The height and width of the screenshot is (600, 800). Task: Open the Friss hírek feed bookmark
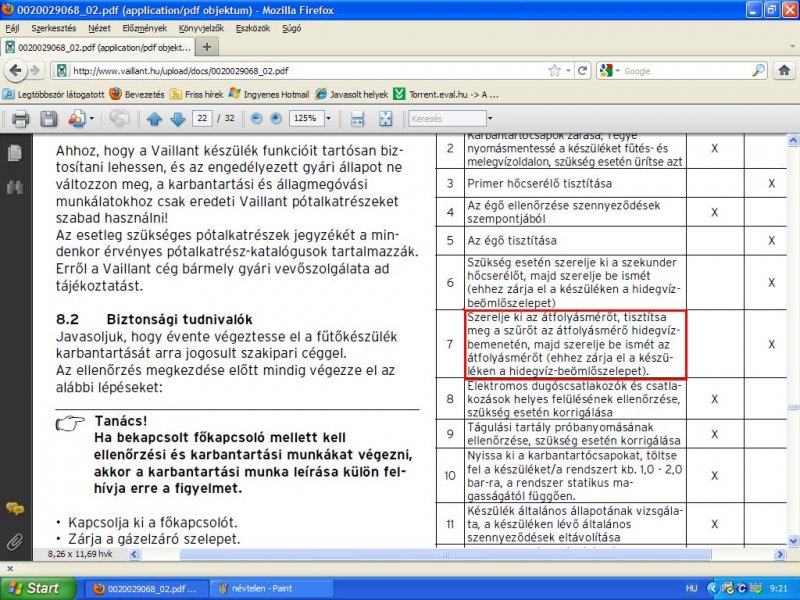point(196,94)
